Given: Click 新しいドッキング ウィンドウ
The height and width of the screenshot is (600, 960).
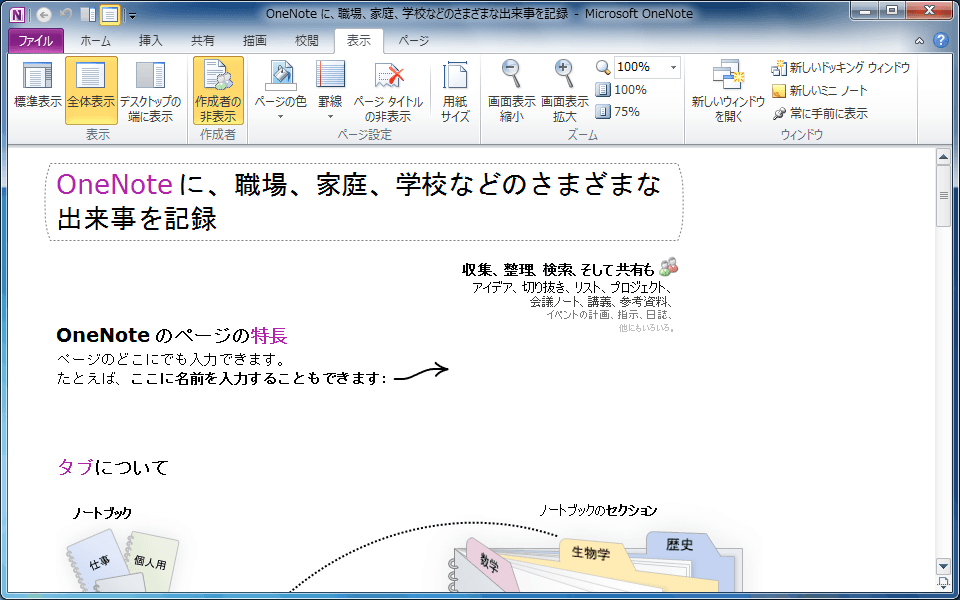Looking at the screenshot, I should click(841, 67).
